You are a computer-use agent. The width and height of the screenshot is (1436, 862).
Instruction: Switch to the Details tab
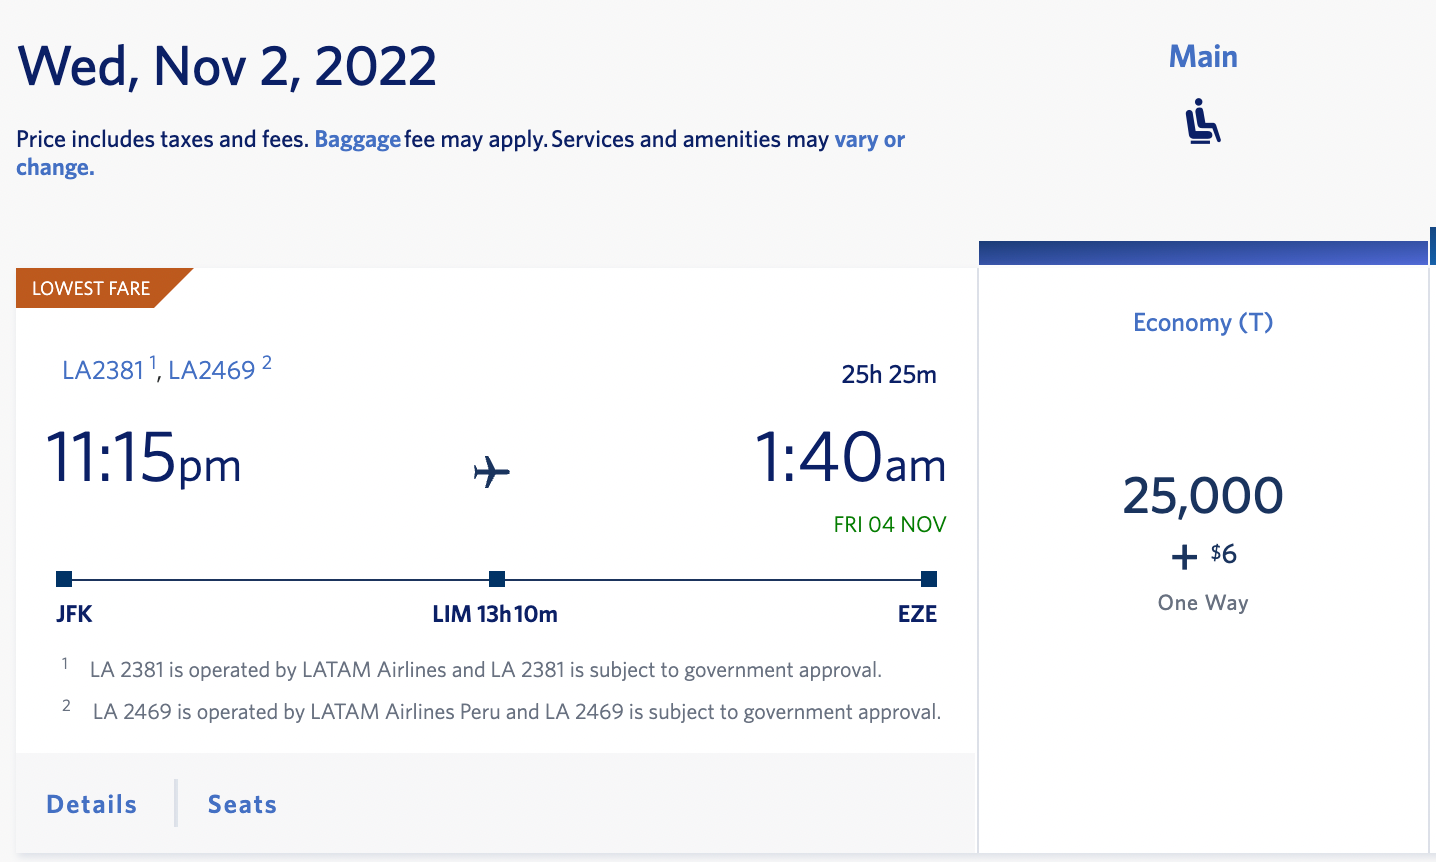pyautogui.click(x=91, y=803)
